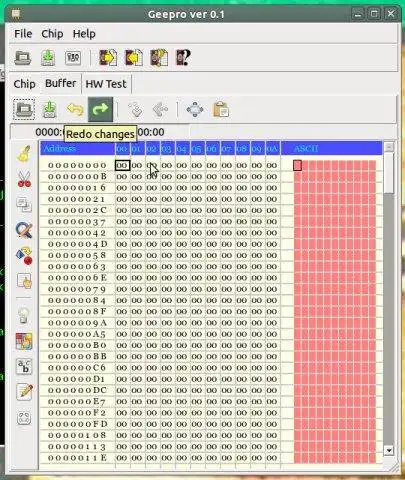Image resolution: width=405 pixels, height=480 pixels.
Task: Open the File menu
Action: (23, 34)
